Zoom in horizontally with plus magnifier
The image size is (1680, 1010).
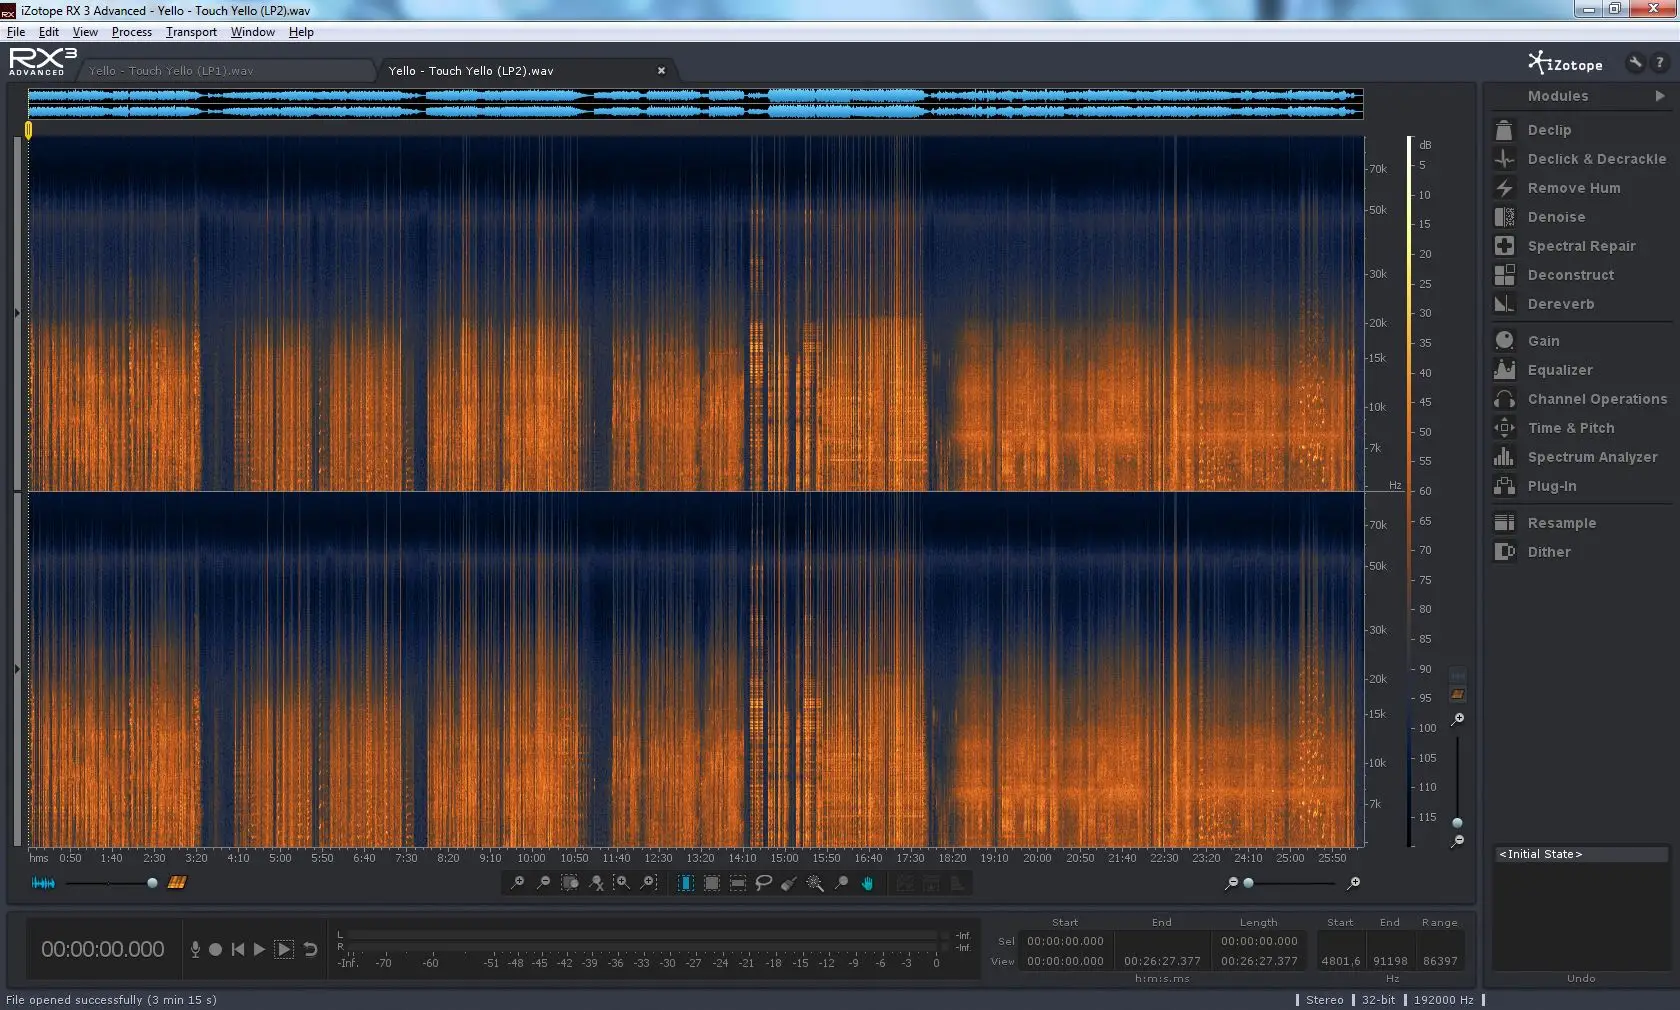1353,883
